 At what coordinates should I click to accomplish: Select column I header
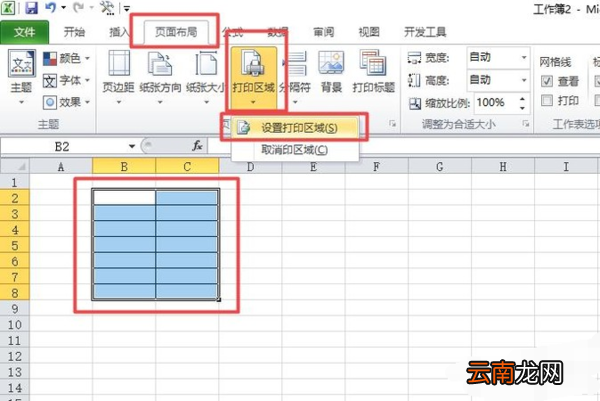[x=566, y=167]
